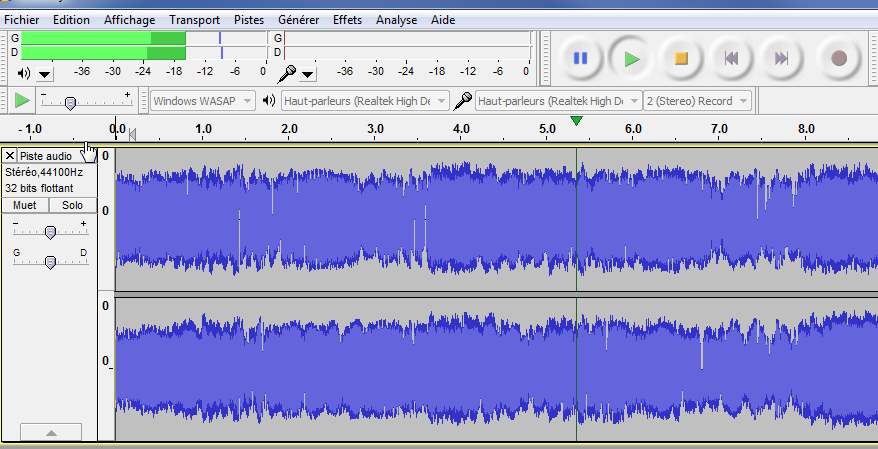Click the timeline ruler at 3.0 seconds
The height and width of the screenshot is (449, 878).
[x=375, y=129]
